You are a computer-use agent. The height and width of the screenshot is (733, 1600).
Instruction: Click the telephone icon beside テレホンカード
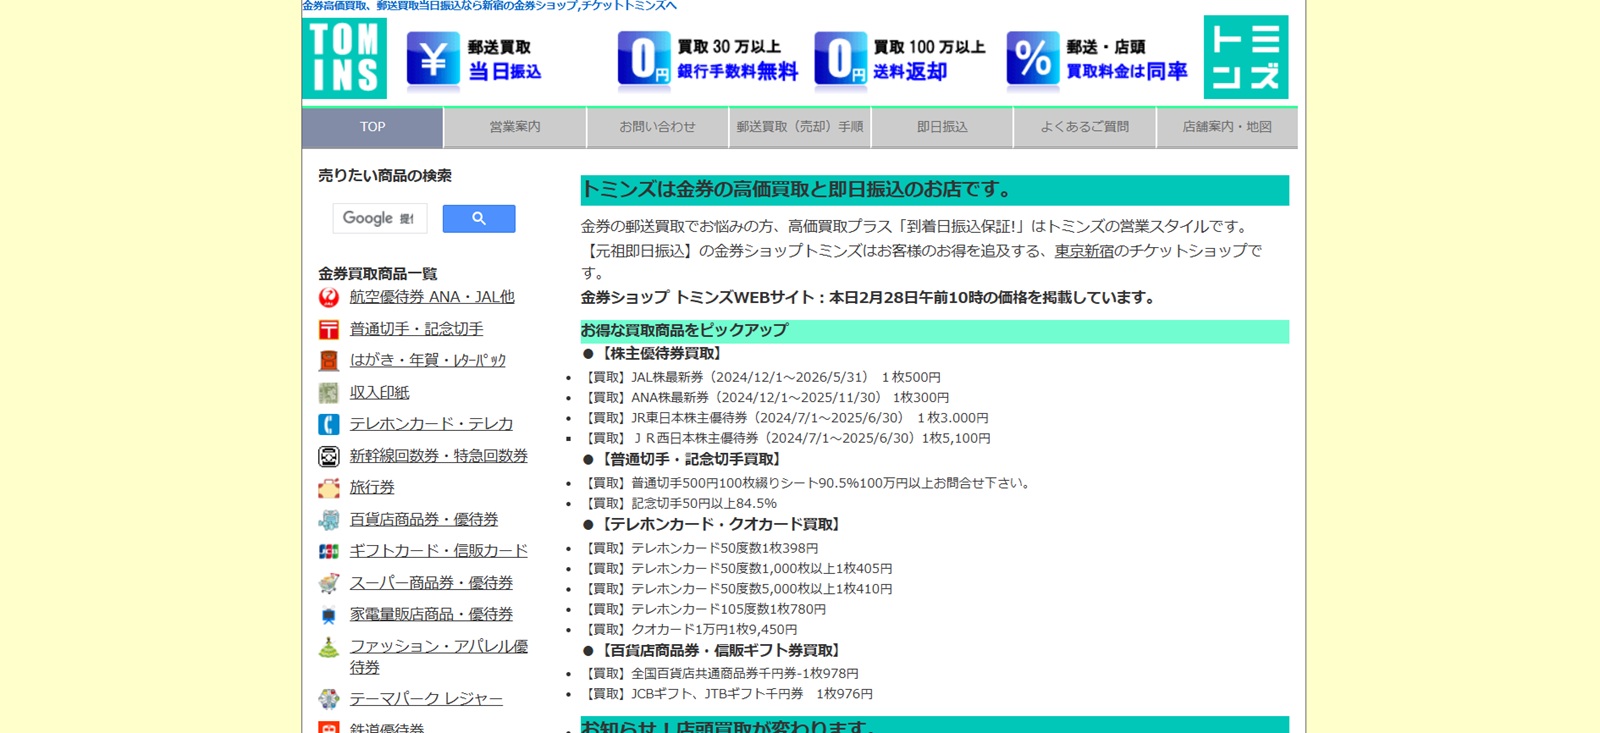pyautogui.click(x=328, y=424)
